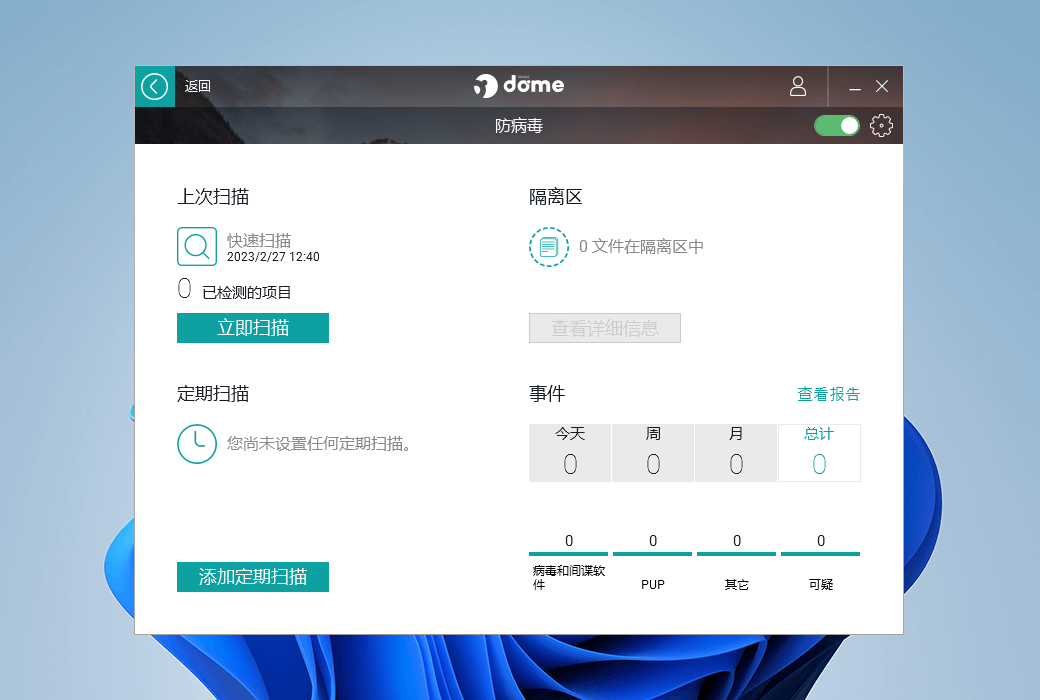Click the 可疑 count bar
This screenshot has width=1040, height=700.
(x=820, y=552)
